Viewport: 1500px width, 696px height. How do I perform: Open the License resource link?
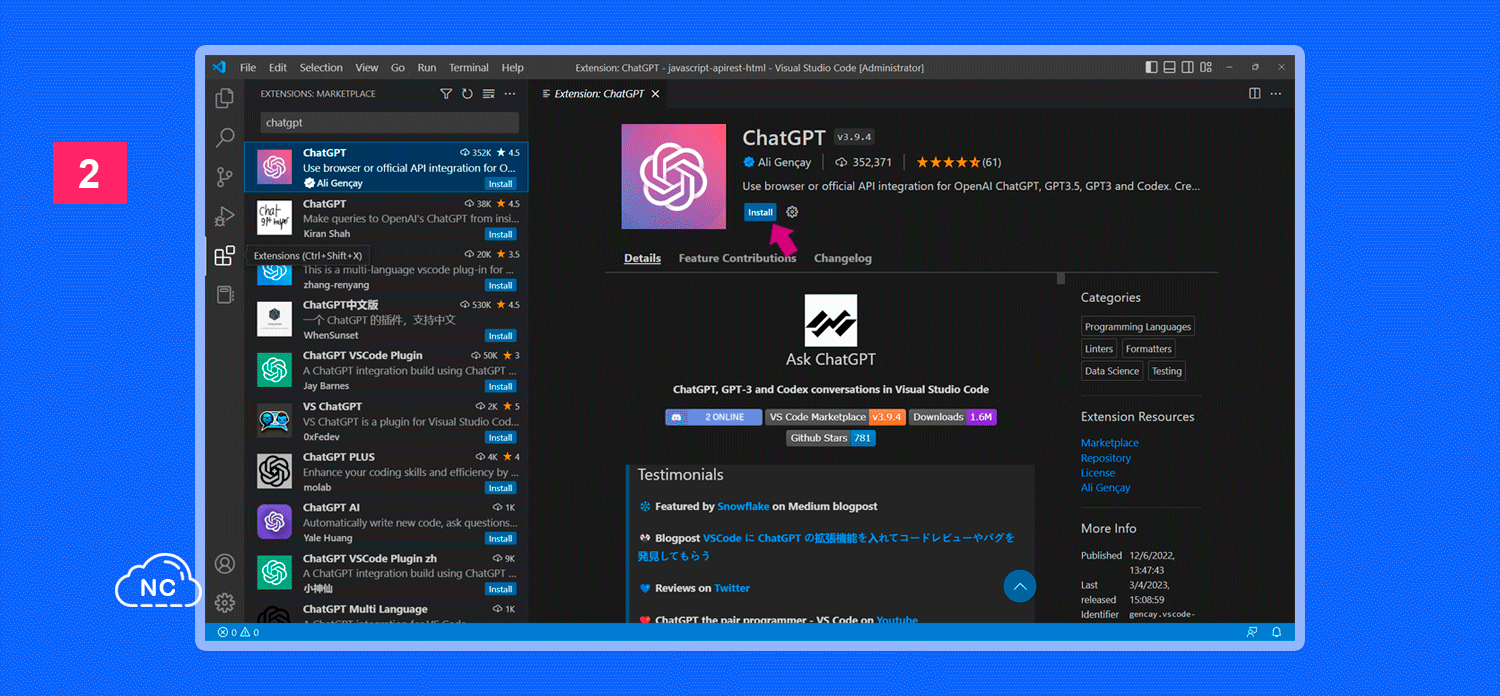click(x=1098, y=473)
